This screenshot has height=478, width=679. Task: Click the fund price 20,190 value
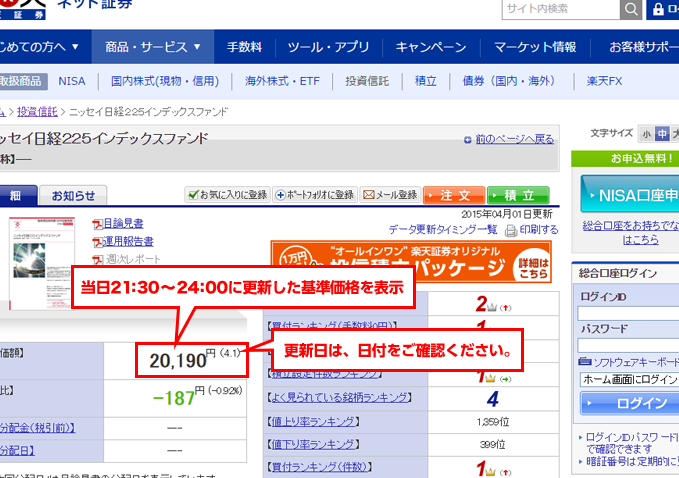click(x=178, y=361)
